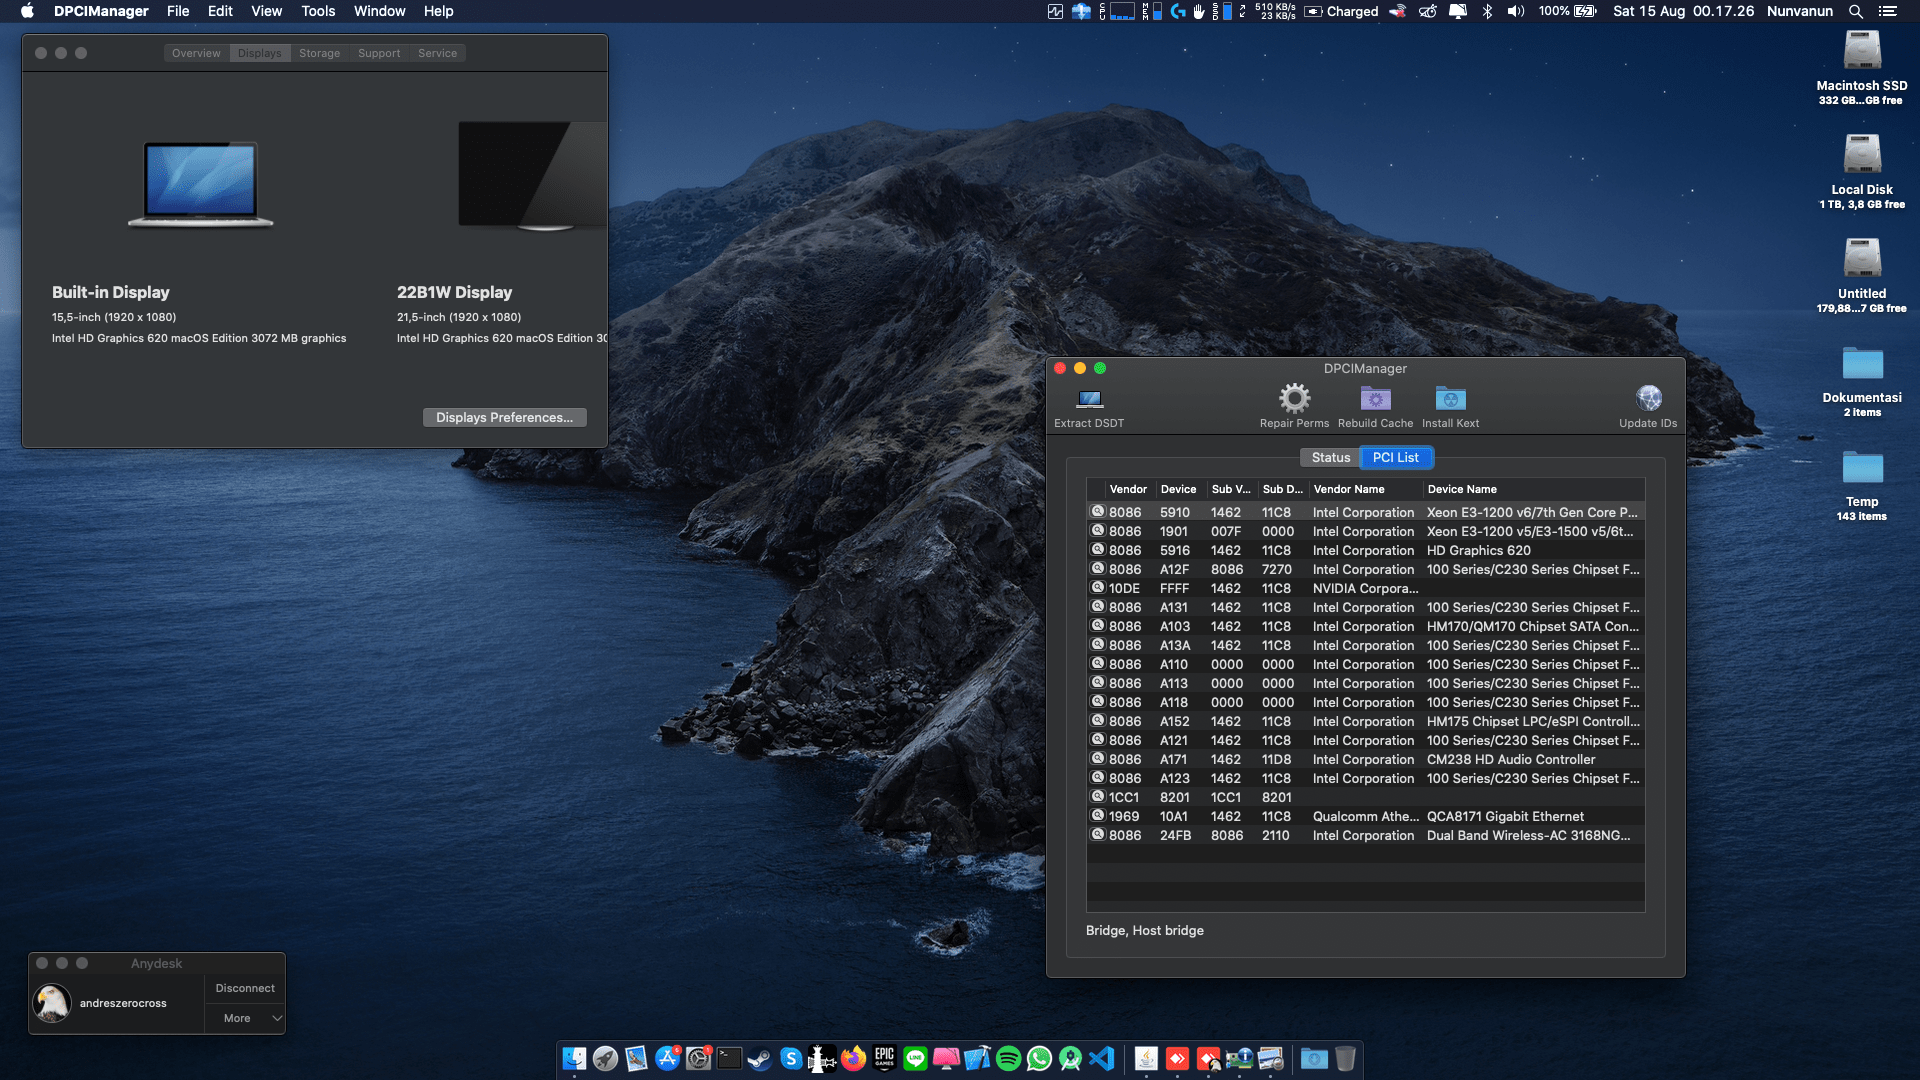Screen dimensions: 1920x1080
Task: Click the Displays Preferences button
Action: coord(504,417)
